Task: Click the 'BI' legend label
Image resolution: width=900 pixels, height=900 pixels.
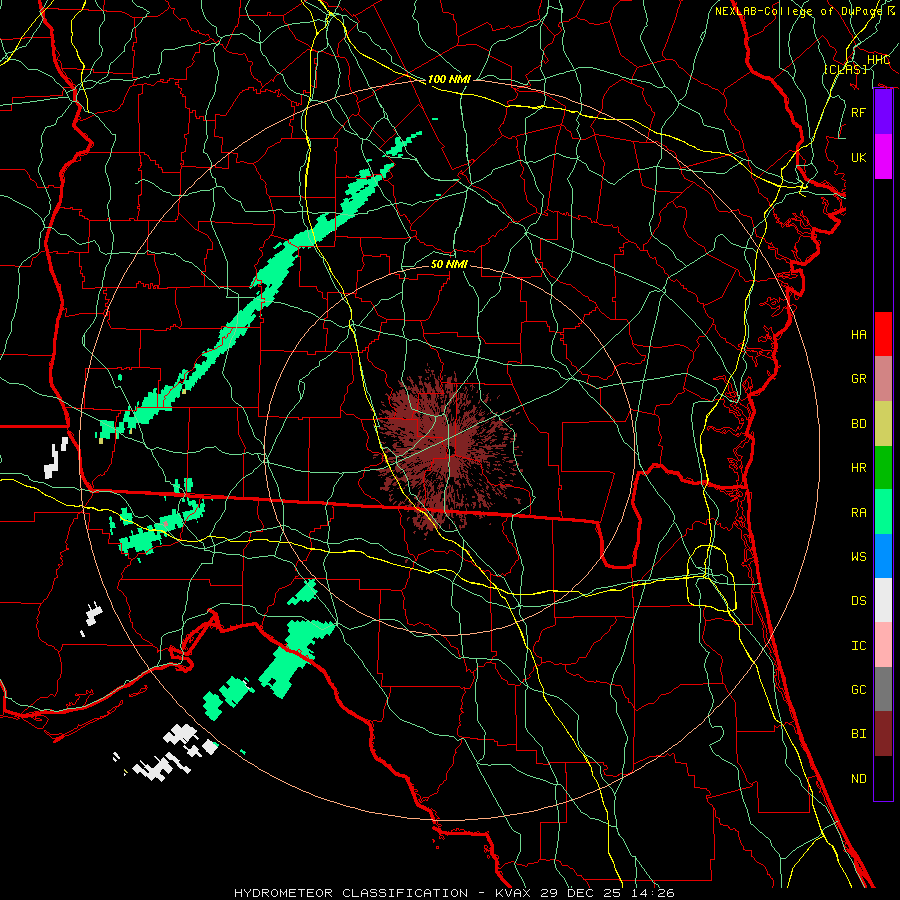Action: [858, 734]
